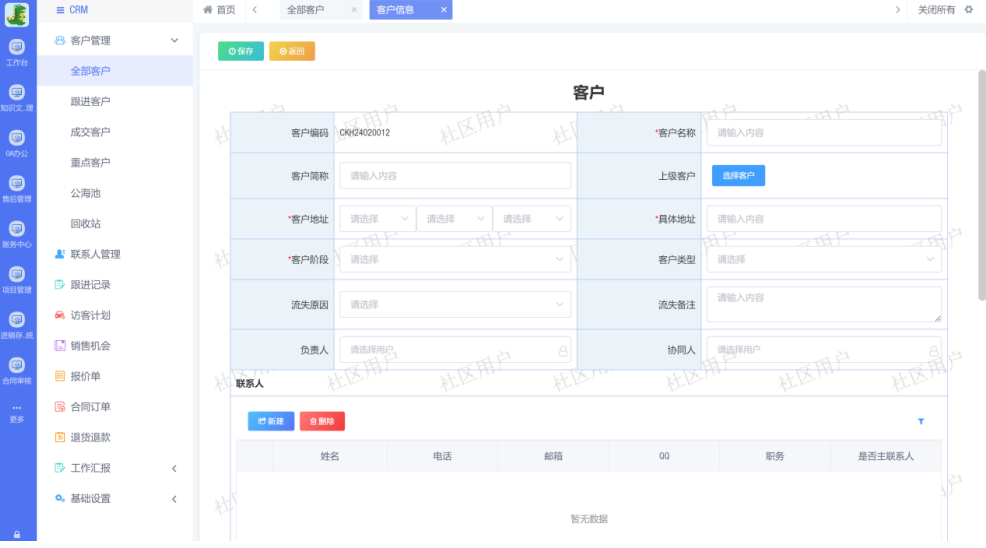986x548 pixels.
Task: Click the red 删除 button
Action: point(322,421)
